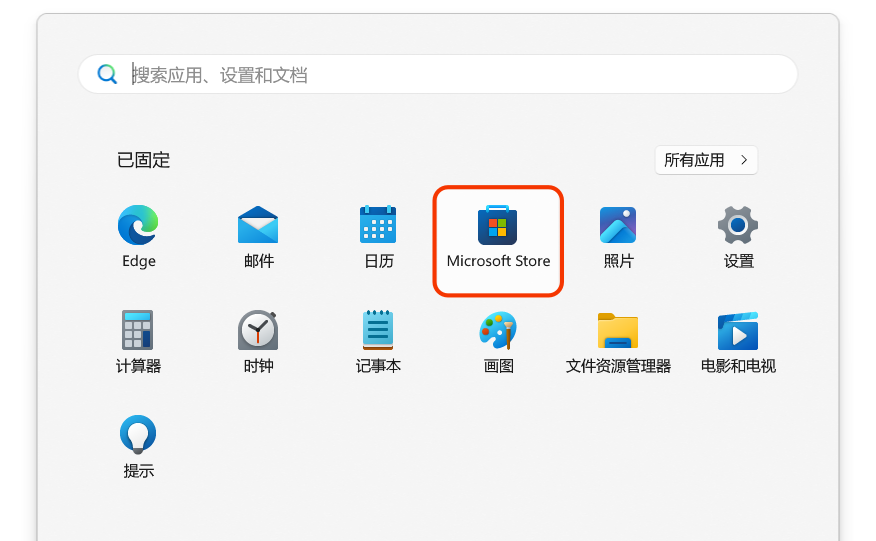Launch the 时钟 clock app
Screen dimensions: 876x541
point(258,330)
